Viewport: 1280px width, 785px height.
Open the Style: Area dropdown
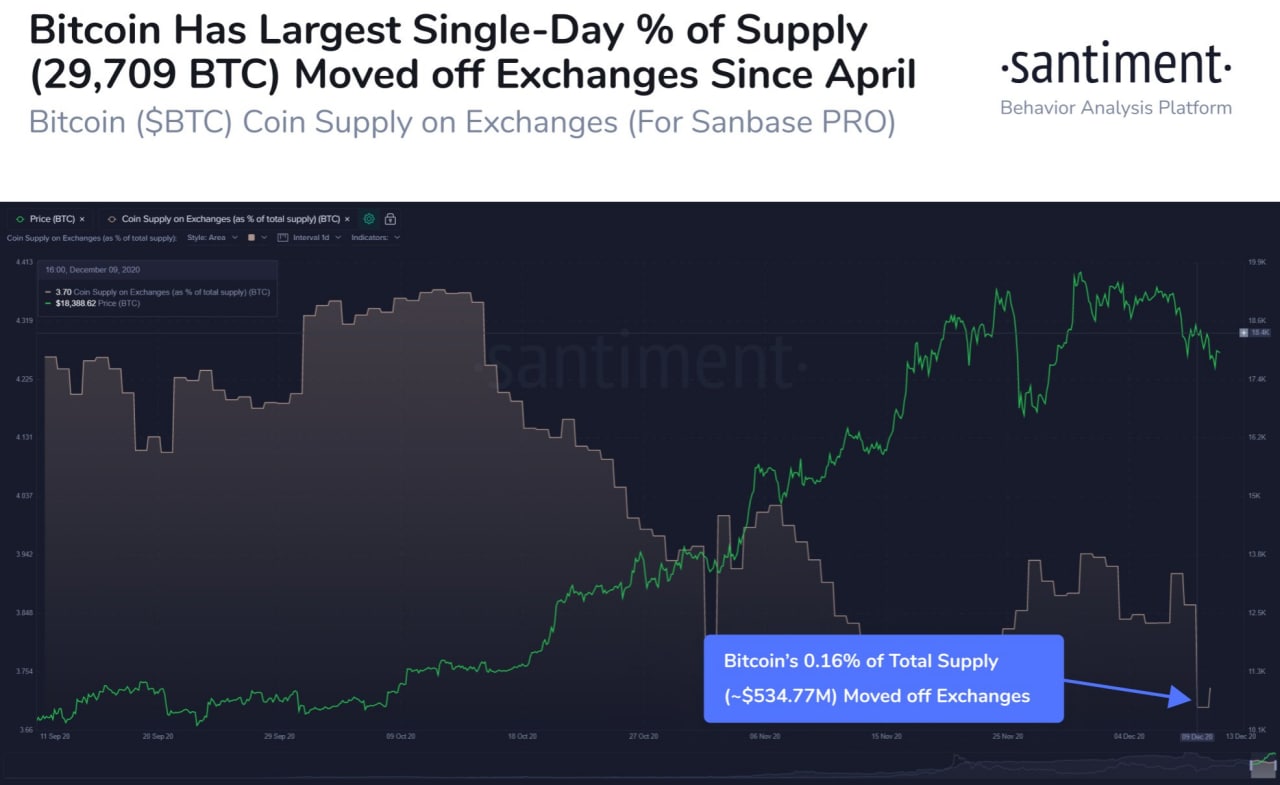coord(213,238)
